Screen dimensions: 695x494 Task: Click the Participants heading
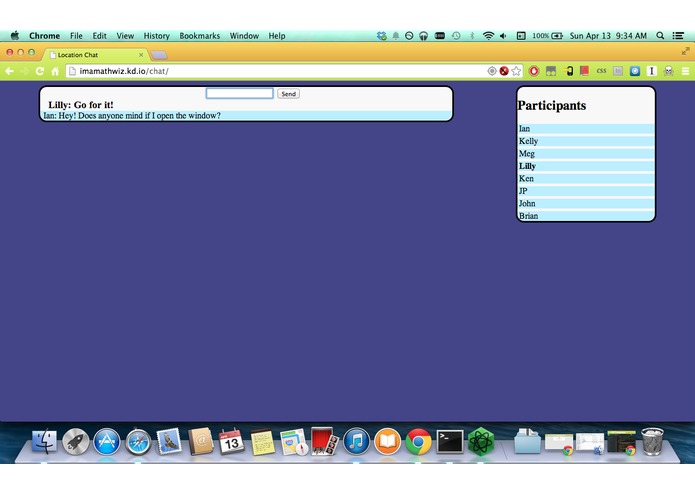pos(551,105)
